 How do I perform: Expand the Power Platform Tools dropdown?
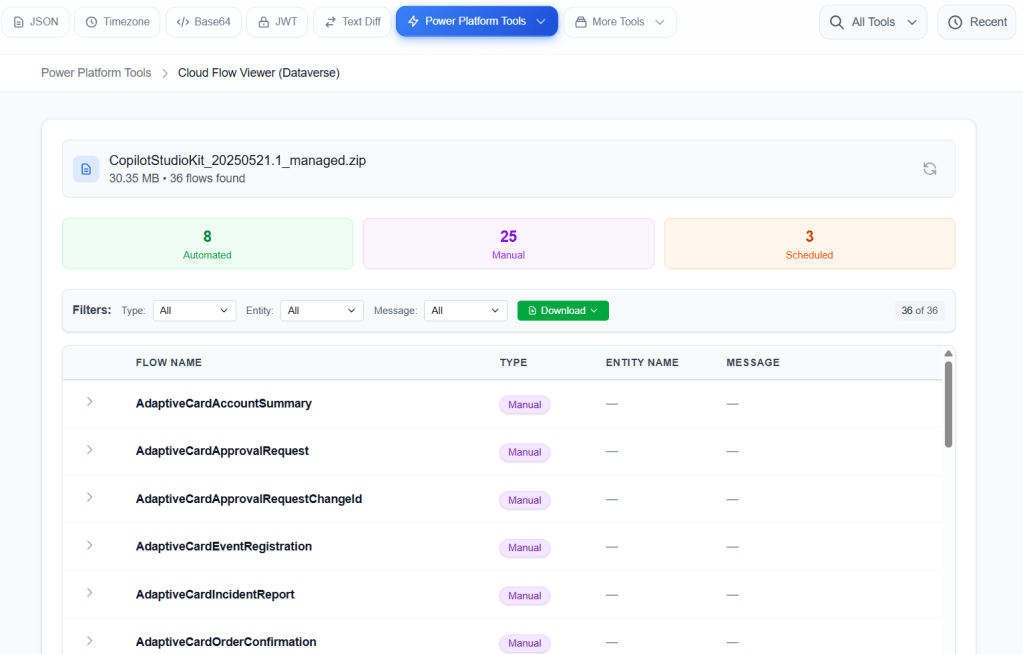pyautogui.click(x=476, y=21)
